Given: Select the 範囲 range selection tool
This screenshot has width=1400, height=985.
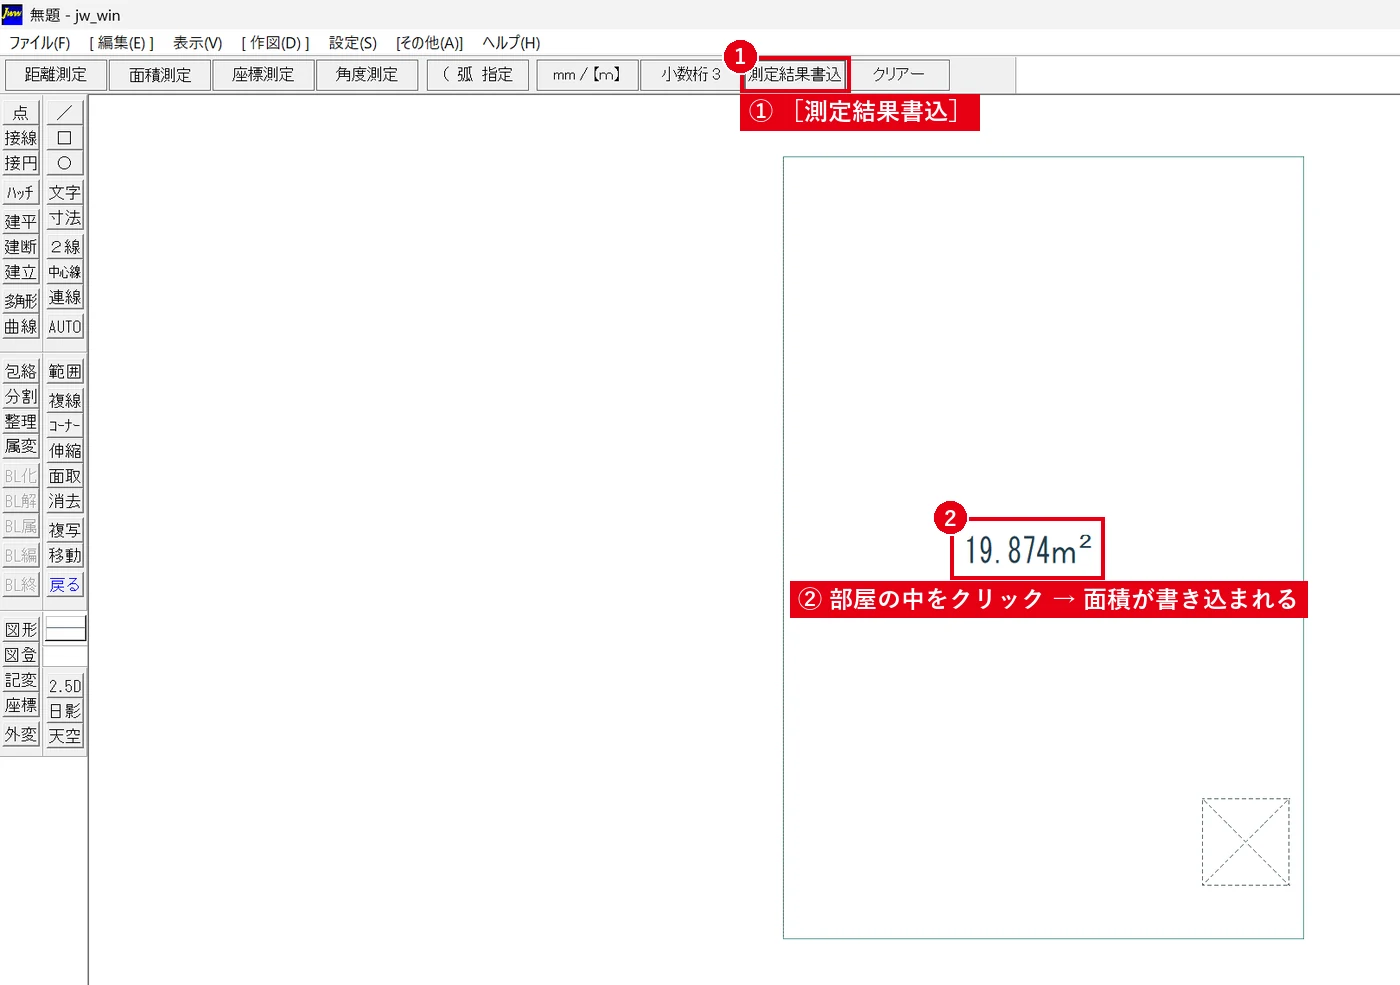Looking at the screenshot, I should (65, 371).
